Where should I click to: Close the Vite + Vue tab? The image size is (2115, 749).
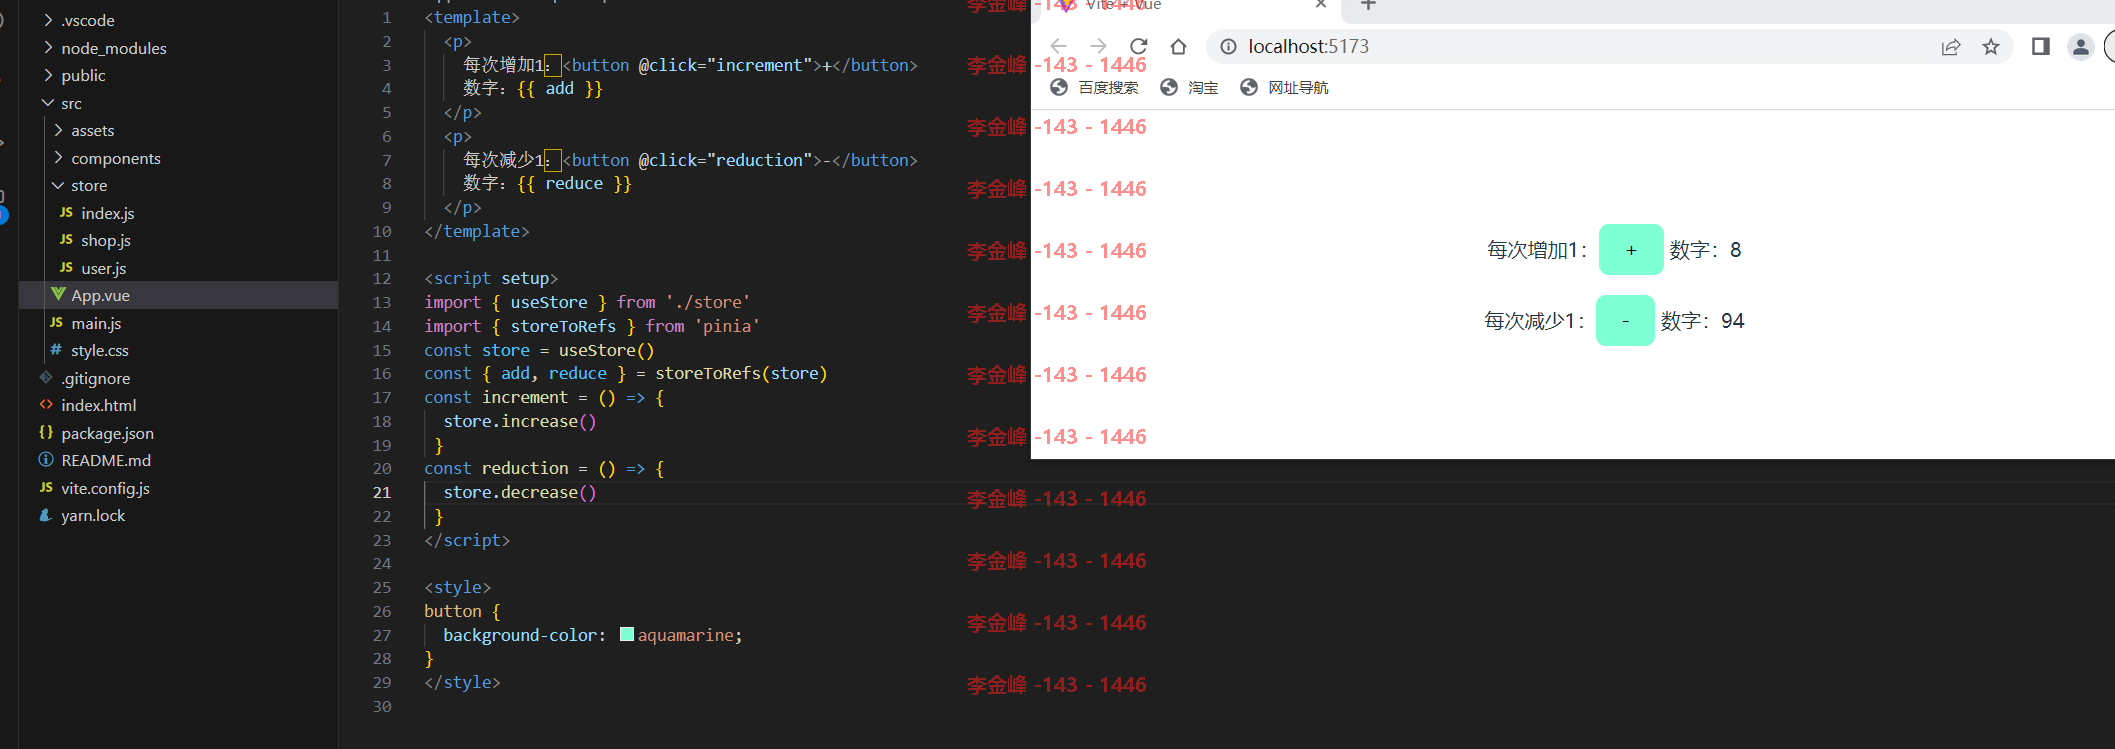(1320, 5)
